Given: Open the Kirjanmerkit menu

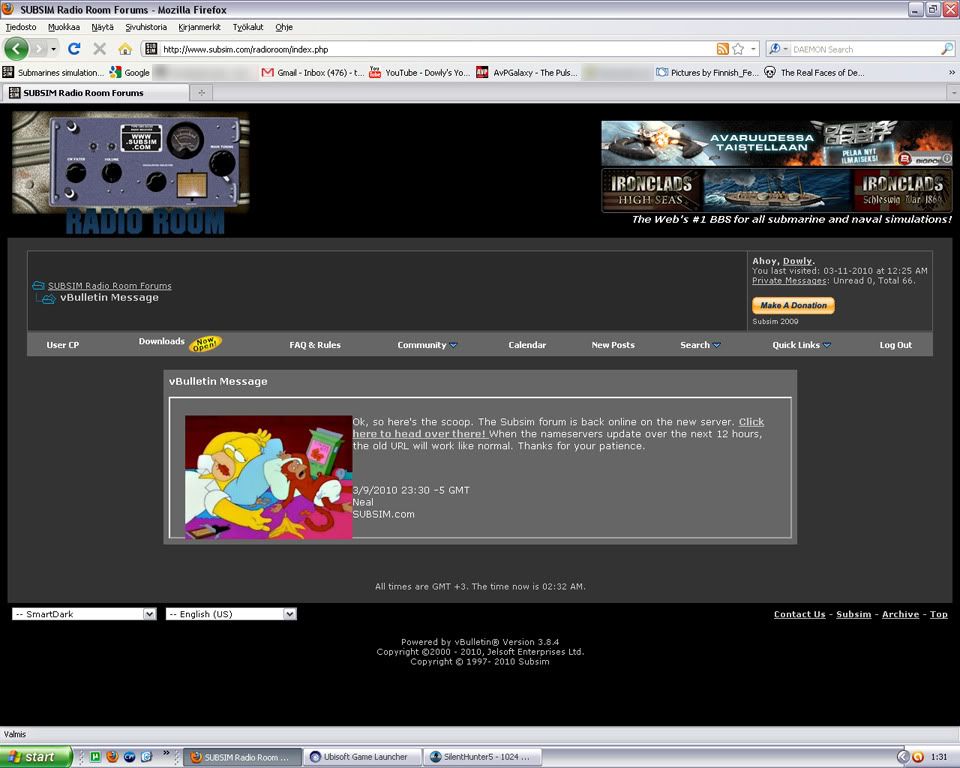Looking at the screenshot, I should point(199,27).
